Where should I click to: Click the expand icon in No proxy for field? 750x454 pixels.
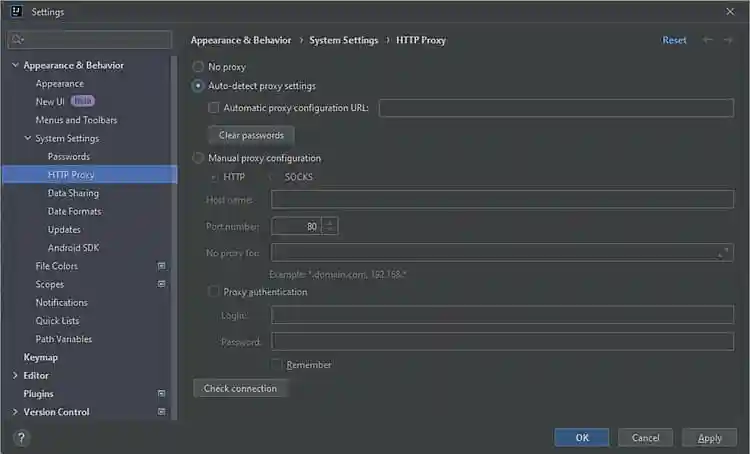(x=723, y=253)
